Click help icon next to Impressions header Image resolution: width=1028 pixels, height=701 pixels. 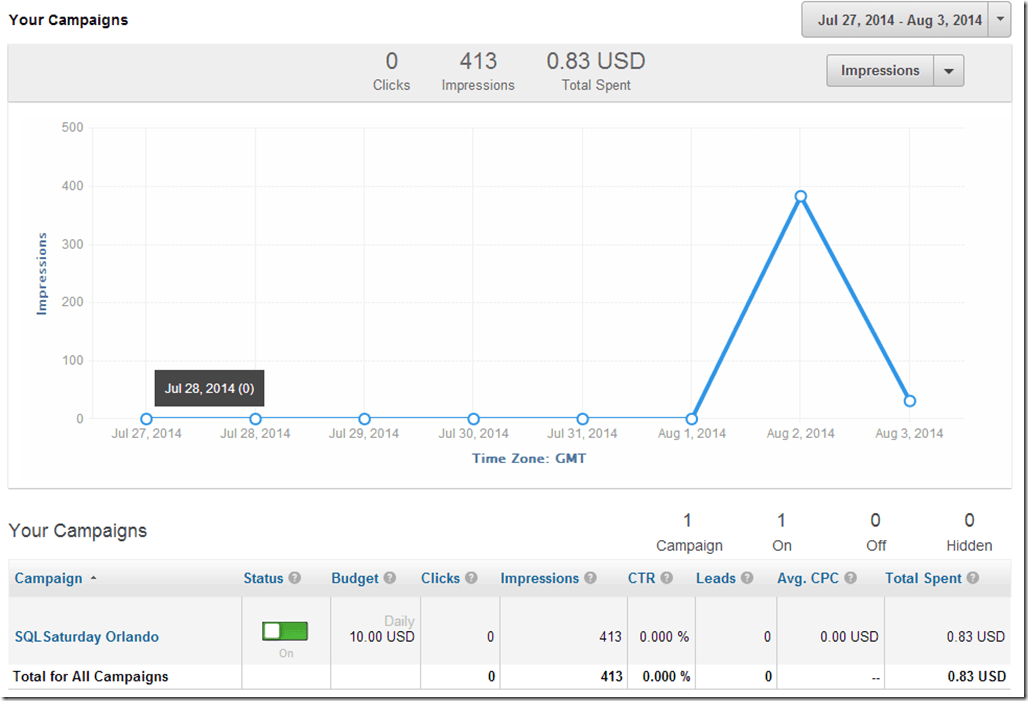(x=591, y=579)
